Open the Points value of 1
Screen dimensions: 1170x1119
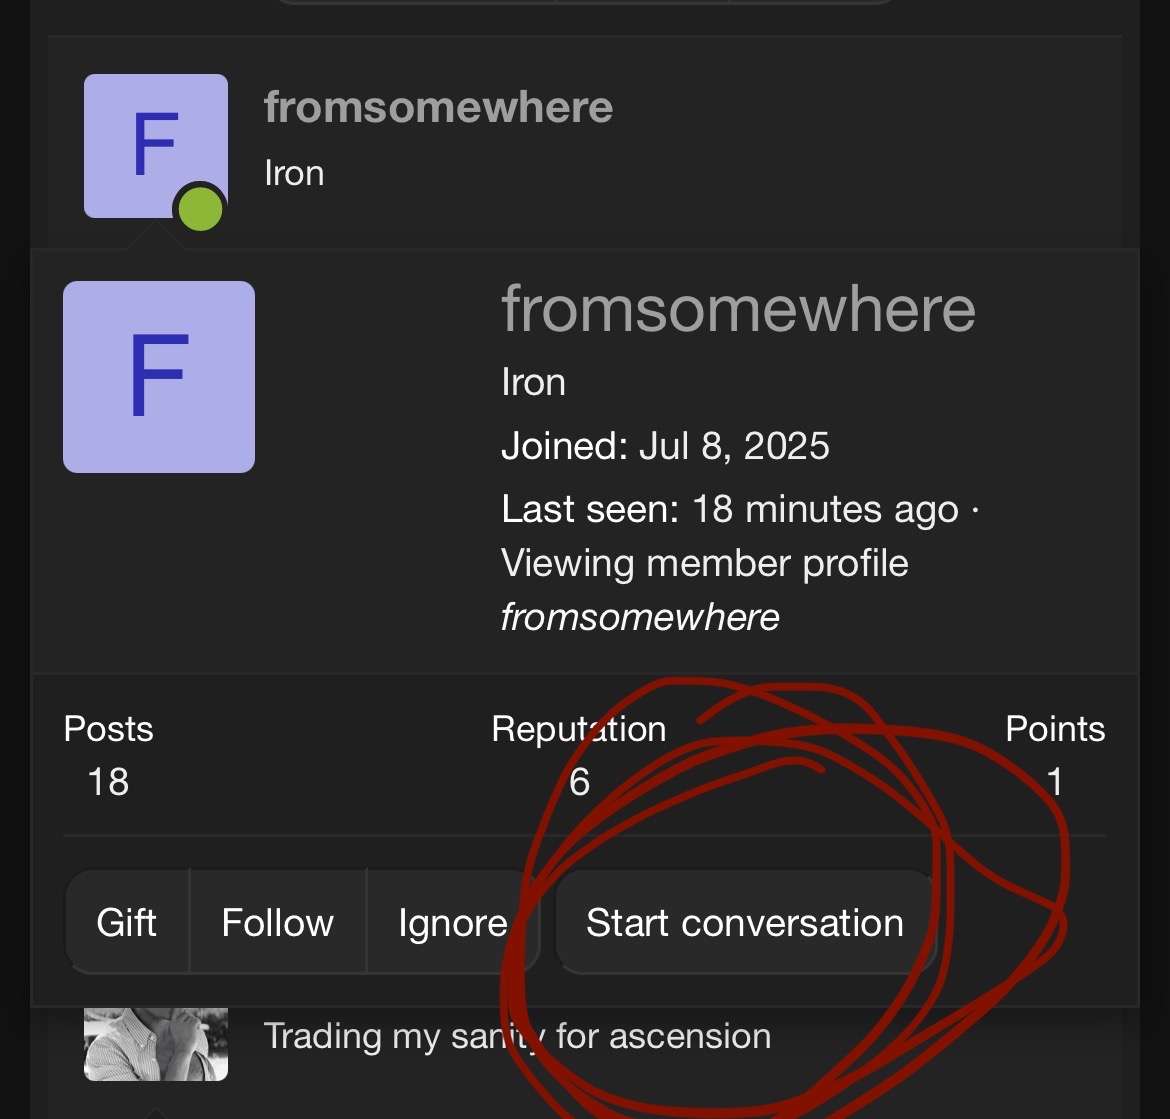click(x=1054, y=781)
